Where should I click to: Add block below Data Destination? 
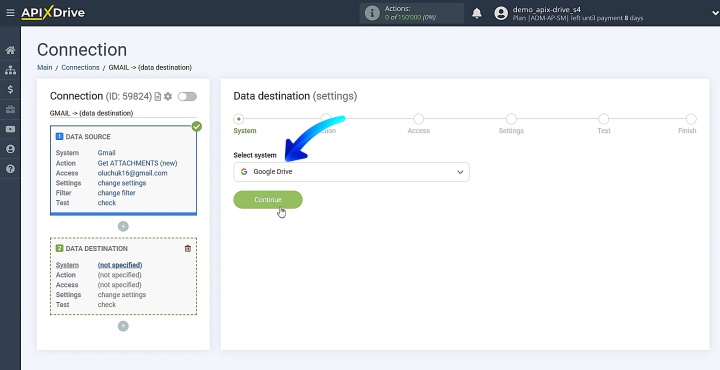coord(123,326)
